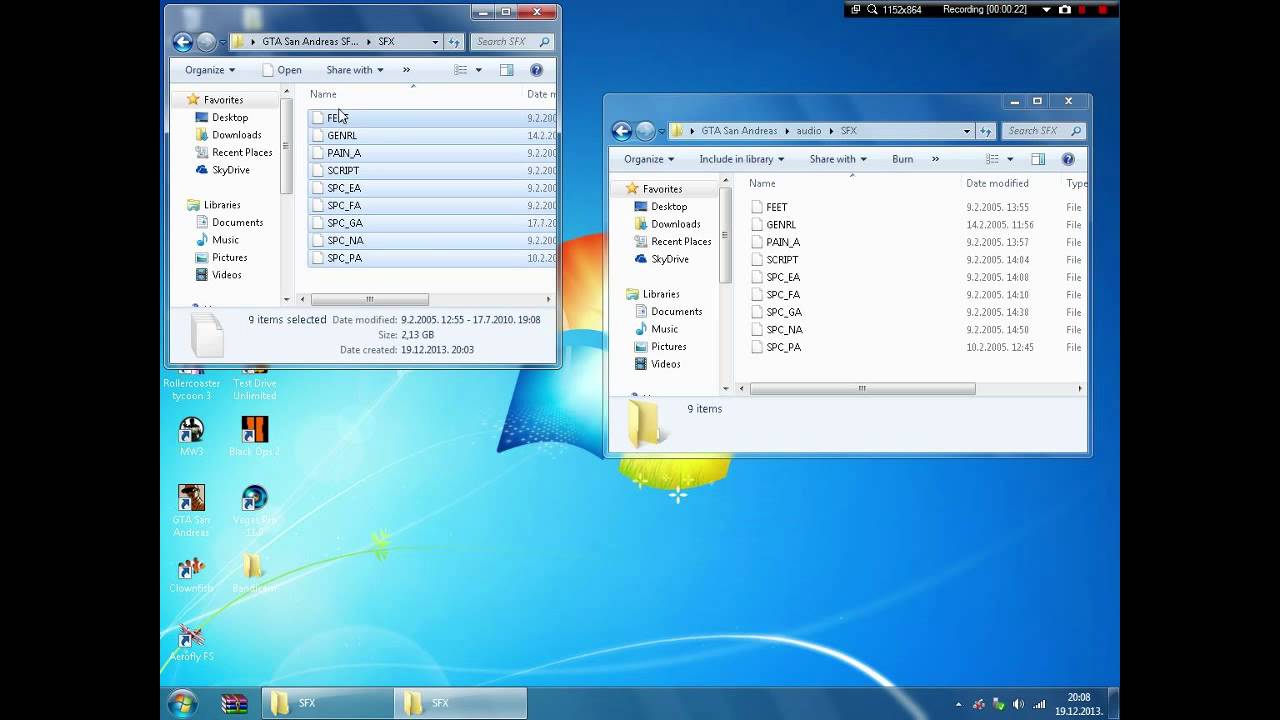Image resolution: width=1280 pixels, height=720 pixels.
Task: Toggle preview pane in audio SFX window
Action: 1038,159
